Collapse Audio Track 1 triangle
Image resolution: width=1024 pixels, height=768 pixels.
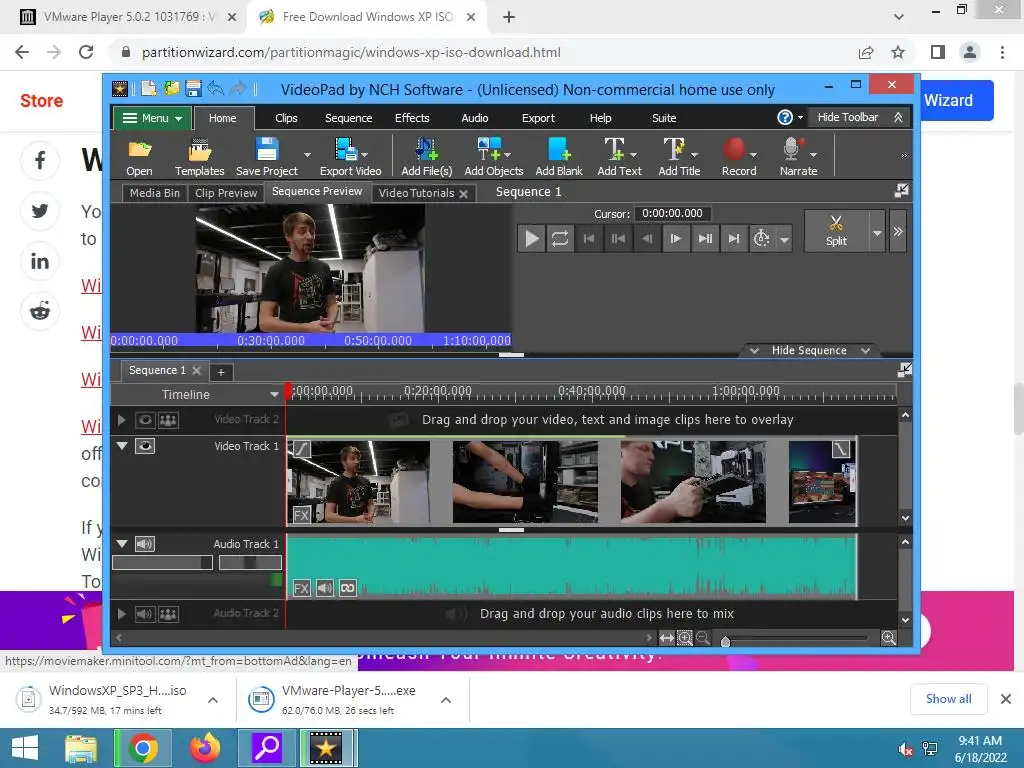tap(121, 543)
